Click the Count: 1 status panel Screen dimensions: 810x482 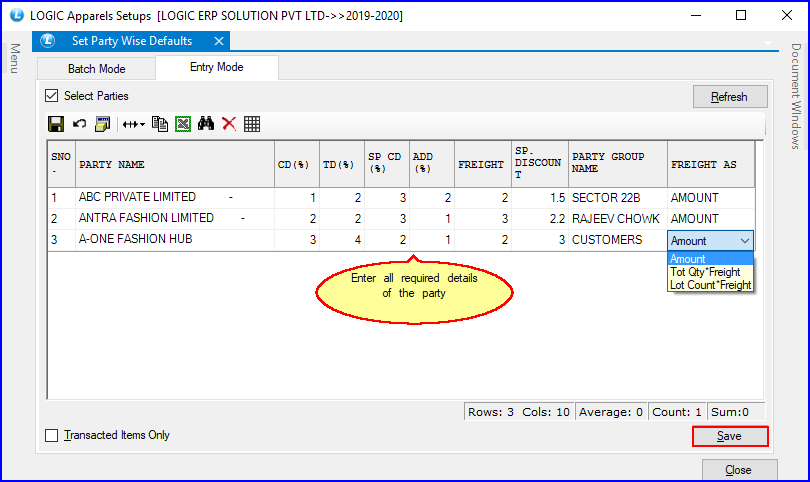pyautogui.click(x=677, y=412)
